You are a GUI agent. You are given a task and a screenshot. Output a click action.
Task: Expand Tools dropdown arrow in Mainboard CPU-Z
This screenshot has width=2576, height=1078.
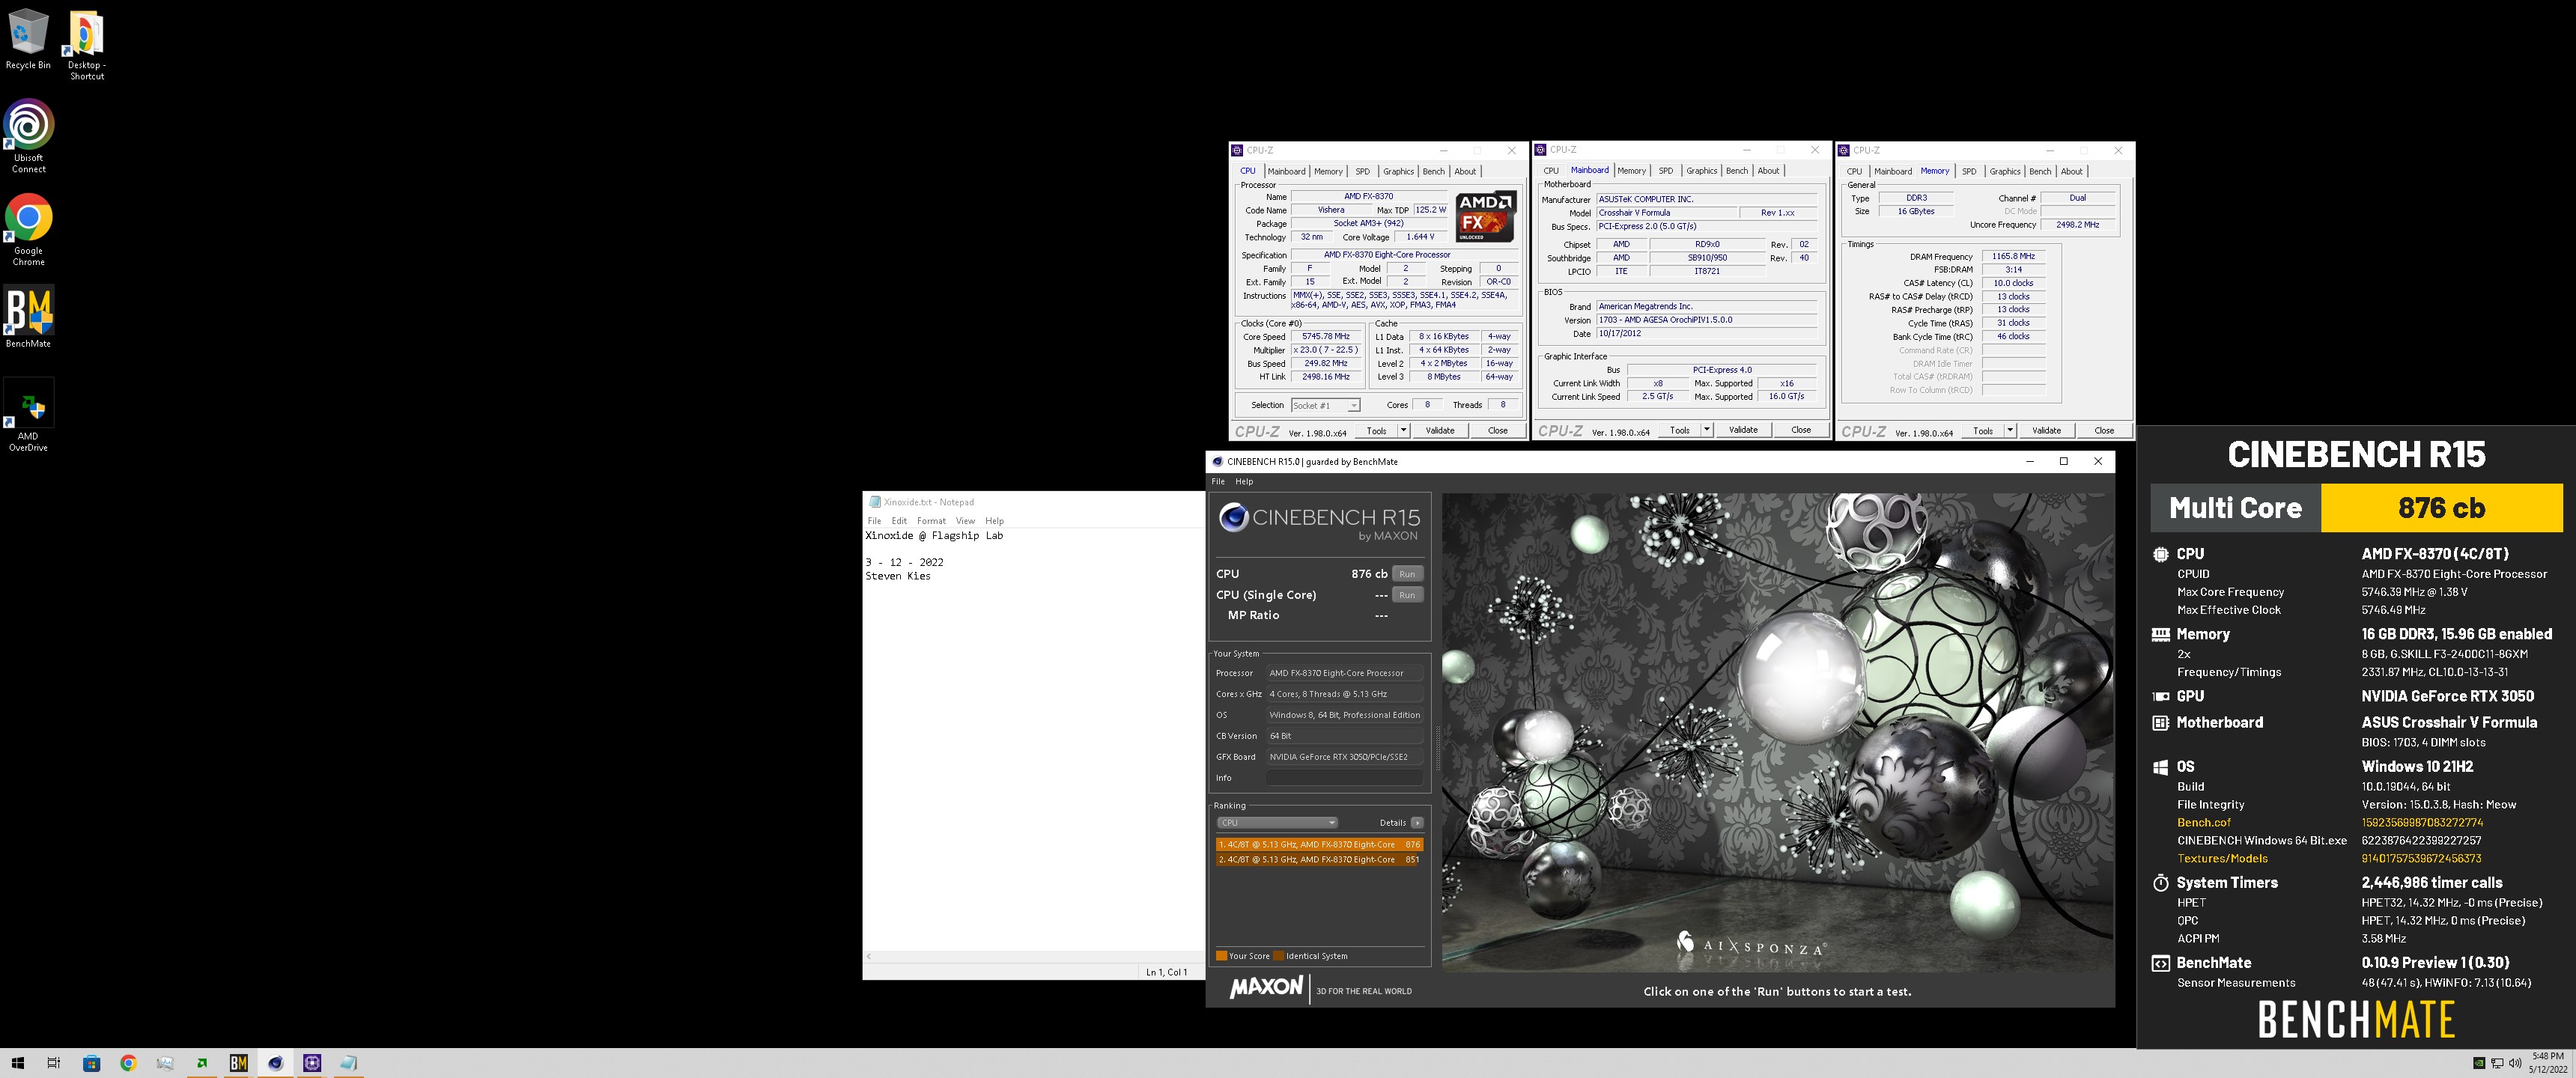click(1706, 431)
